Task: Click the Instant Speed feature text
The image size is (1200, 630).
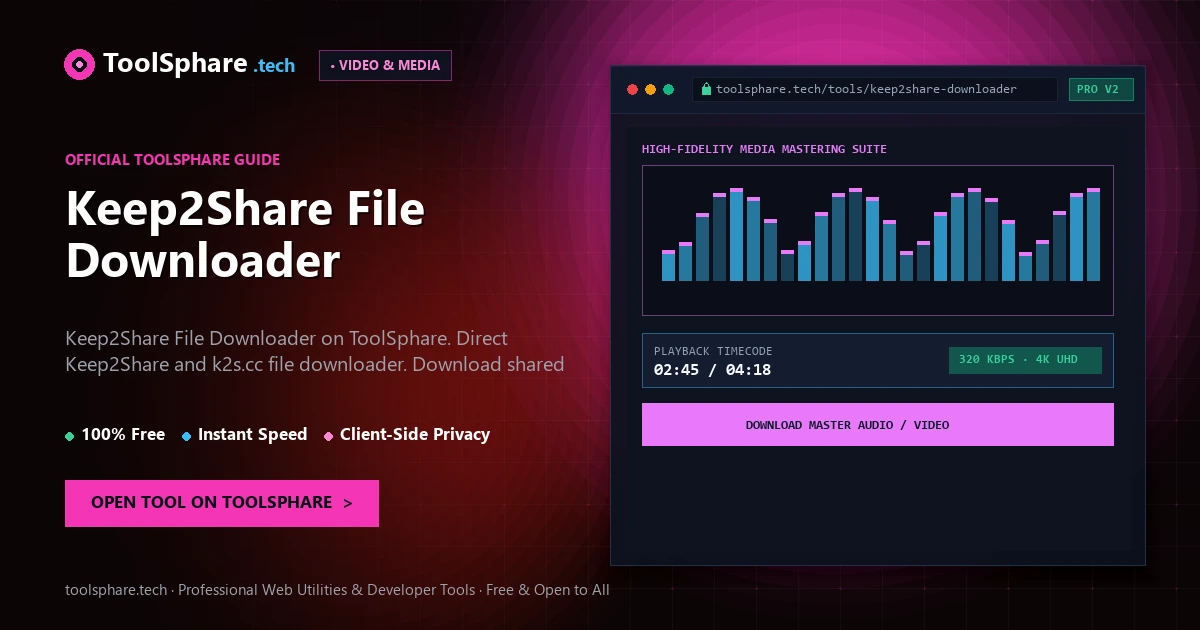Action: (x=252, y=434)
